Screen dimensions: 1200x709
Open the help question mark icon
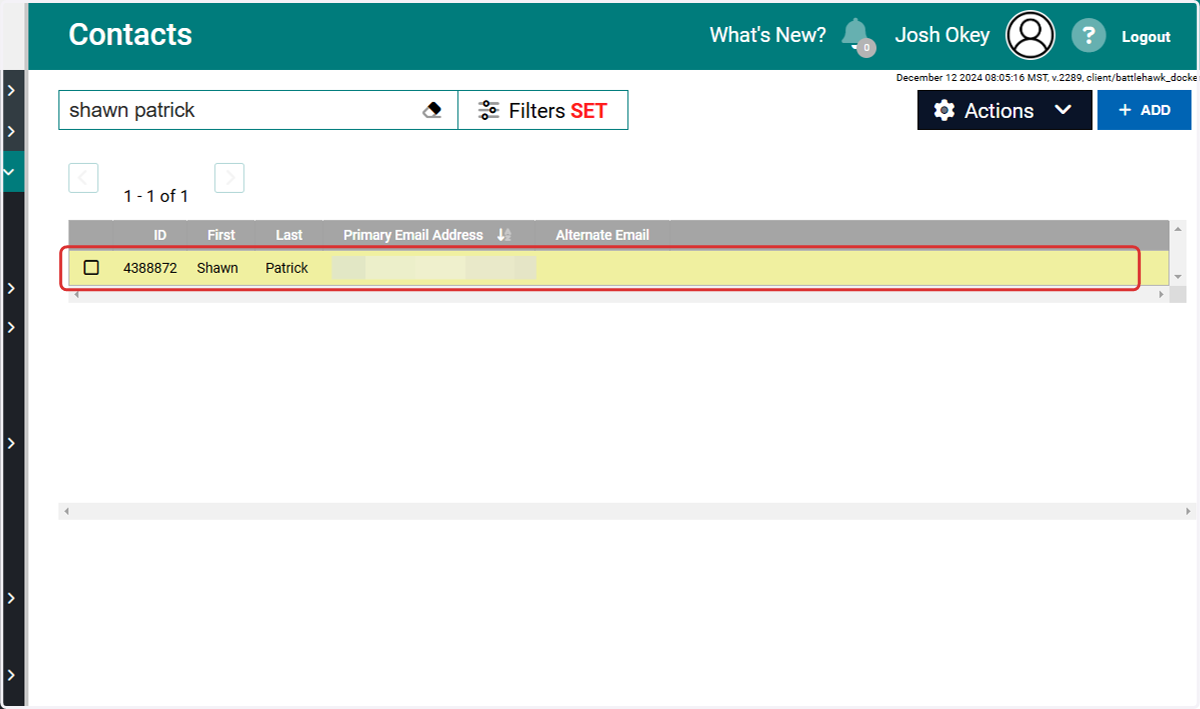pos(1088,36)
